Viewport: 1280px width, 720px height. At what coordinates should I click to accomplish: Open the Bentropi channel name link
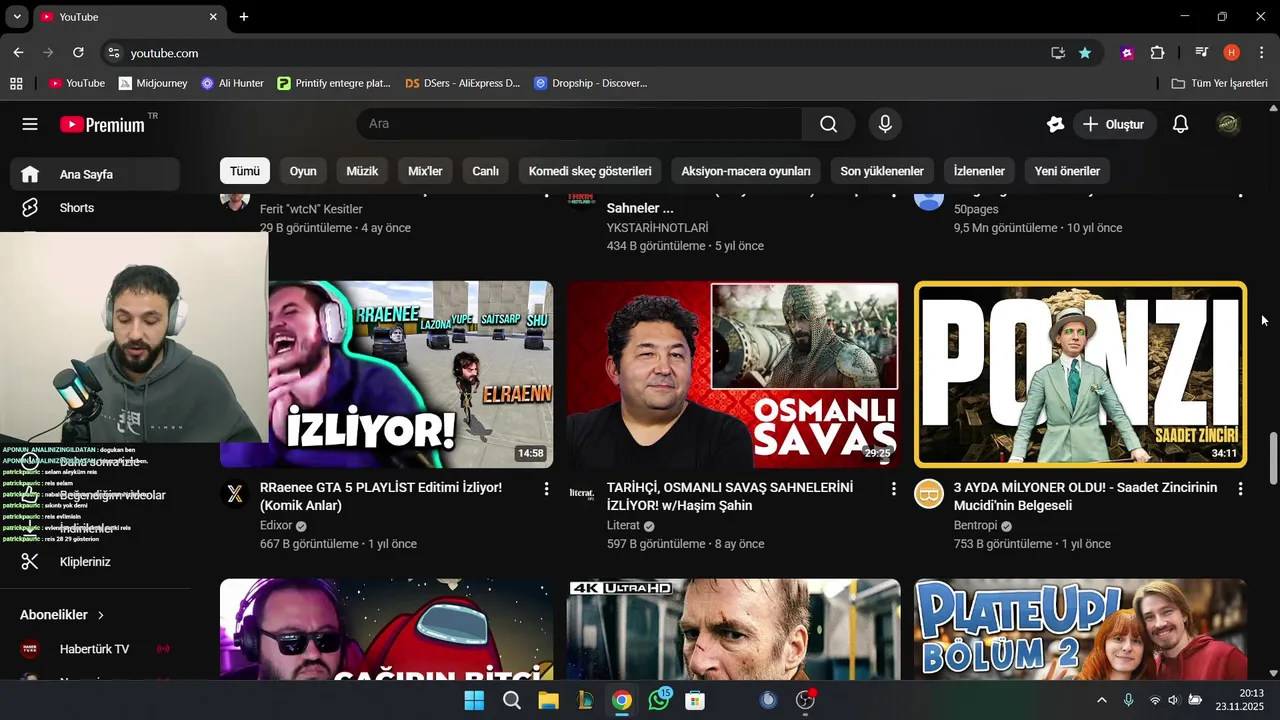click(976, 525)
